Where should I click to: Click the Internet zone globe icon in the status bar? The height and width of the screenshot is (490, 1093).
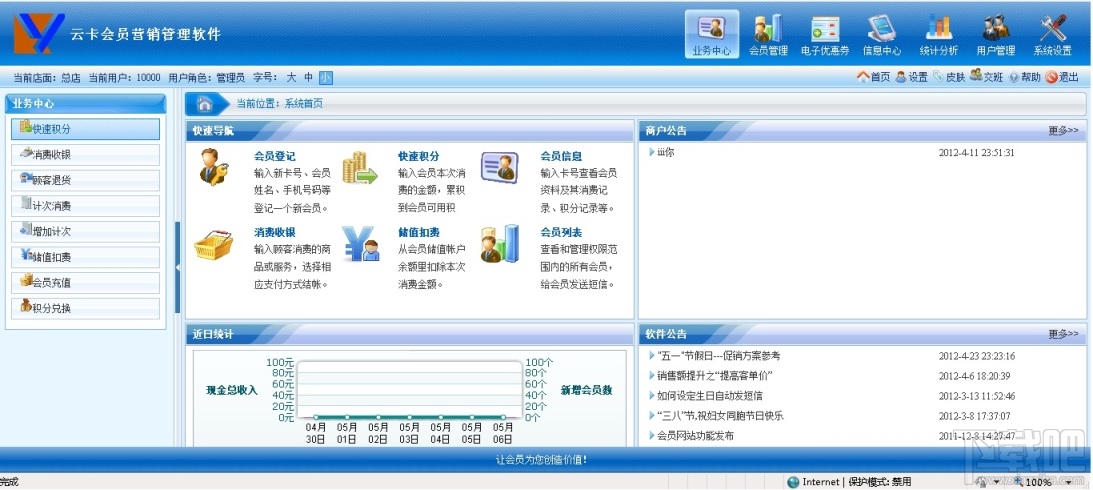tap(793, 482)
